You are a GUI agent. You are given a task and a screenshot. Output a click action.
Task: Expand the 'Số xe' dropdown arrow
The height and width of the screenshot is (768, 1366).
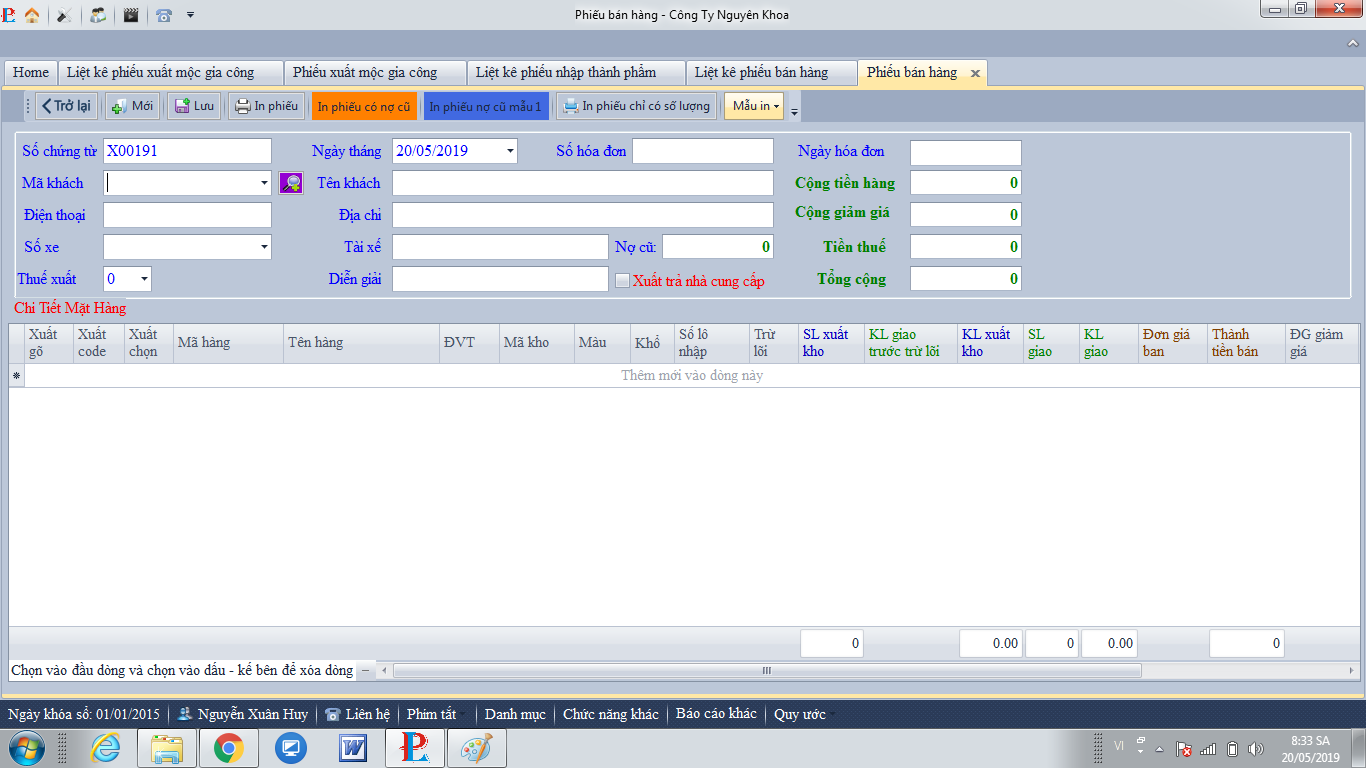click(264, 246)
